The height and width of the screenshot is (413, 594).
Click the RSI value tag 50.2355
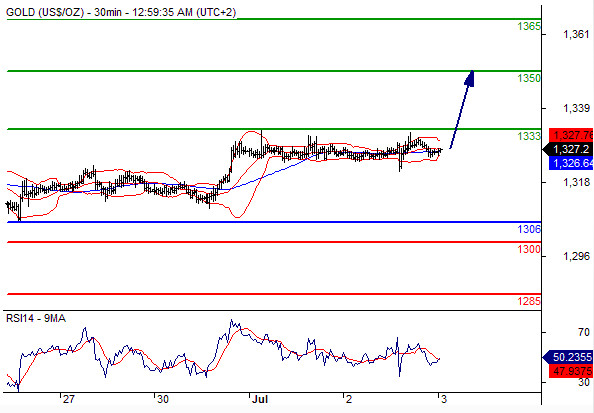tap(568, 357)
